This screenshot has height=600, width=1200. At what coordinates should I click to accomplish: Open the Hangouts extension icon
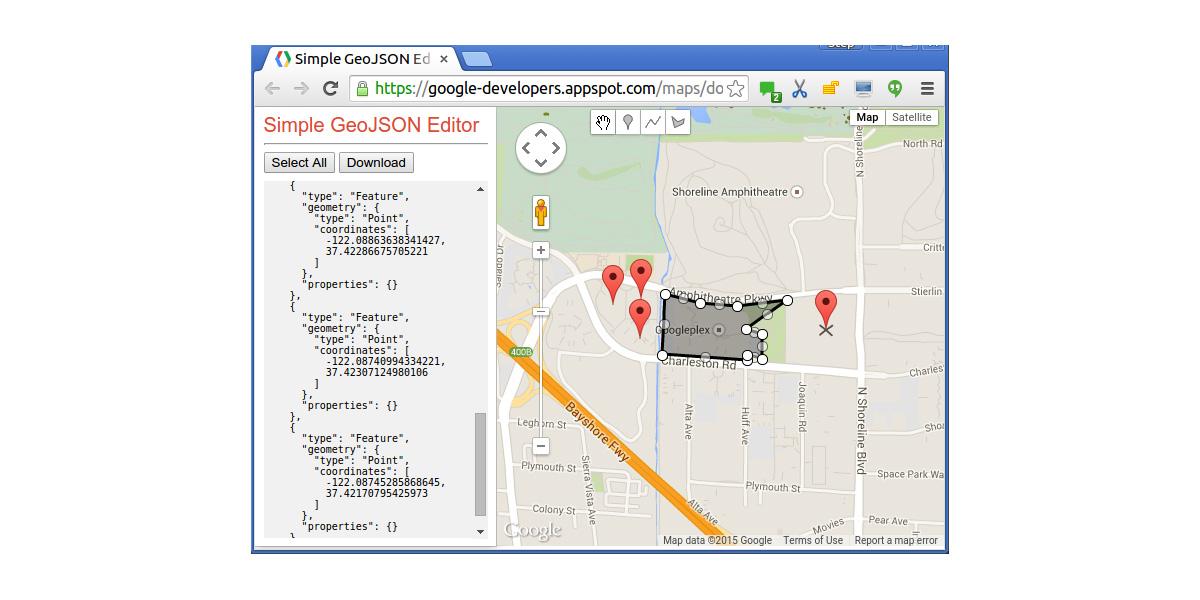coord(895,89)
